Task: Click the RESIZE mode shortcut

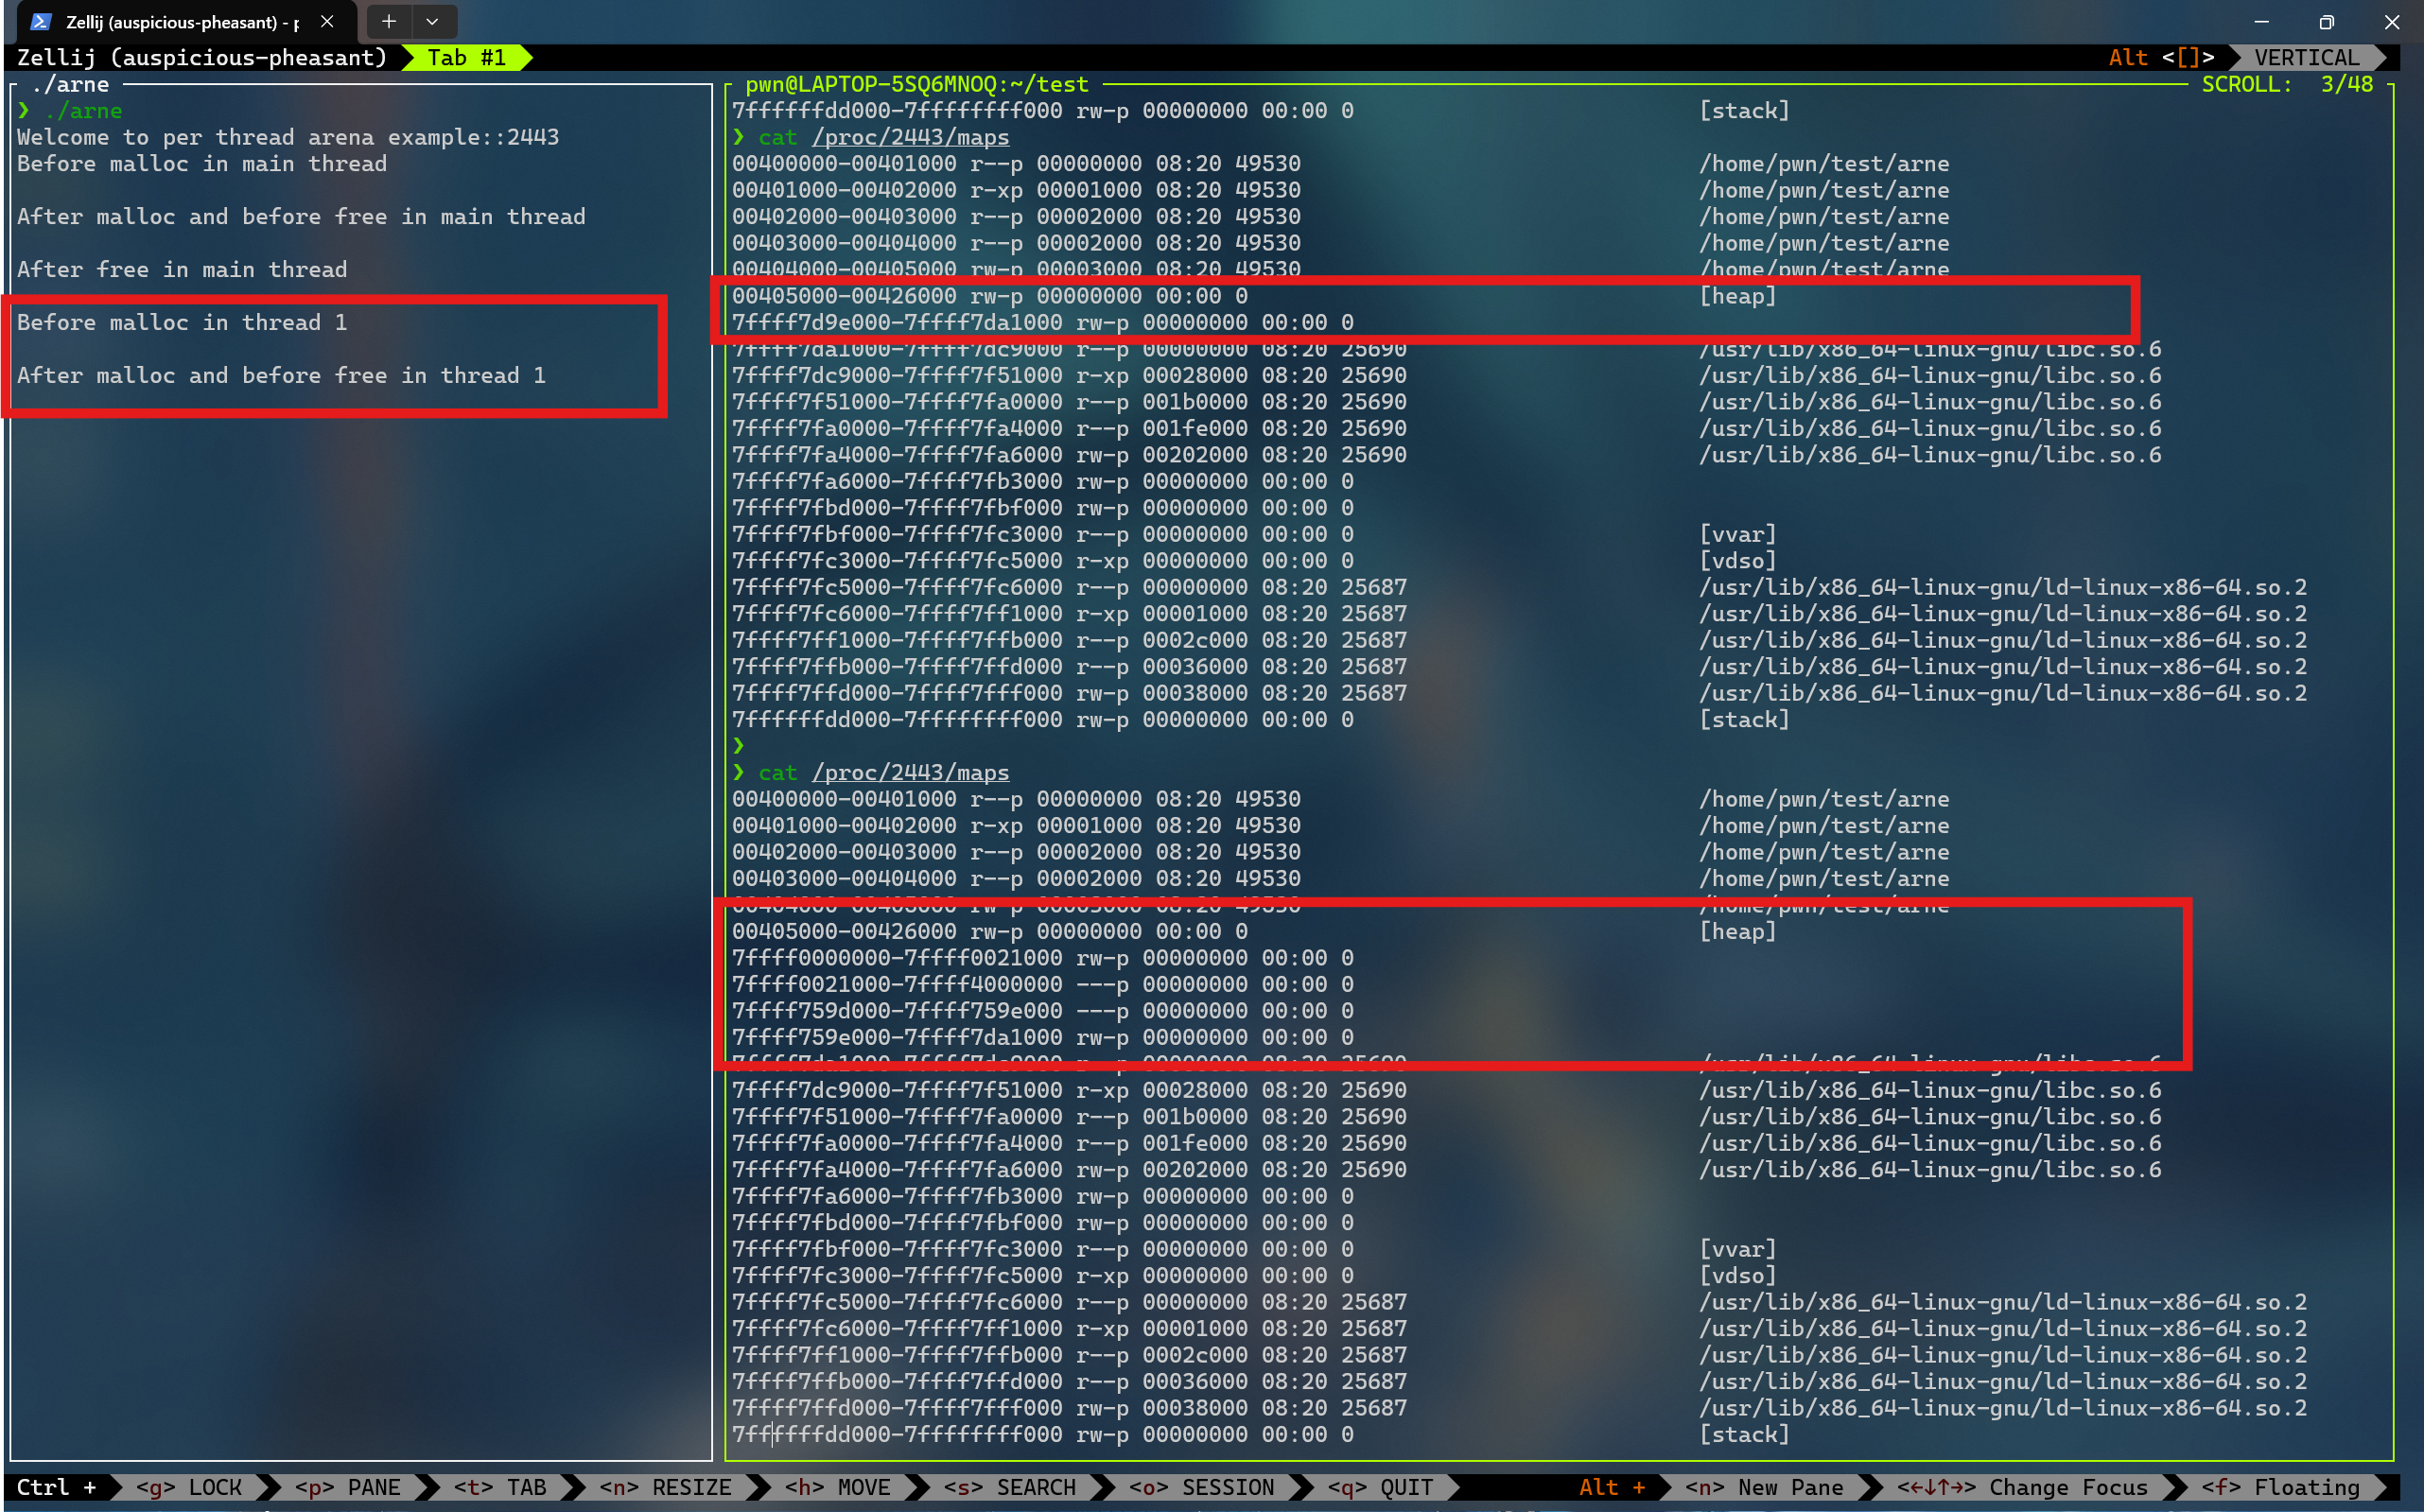Action: (x=665, y=1487)
